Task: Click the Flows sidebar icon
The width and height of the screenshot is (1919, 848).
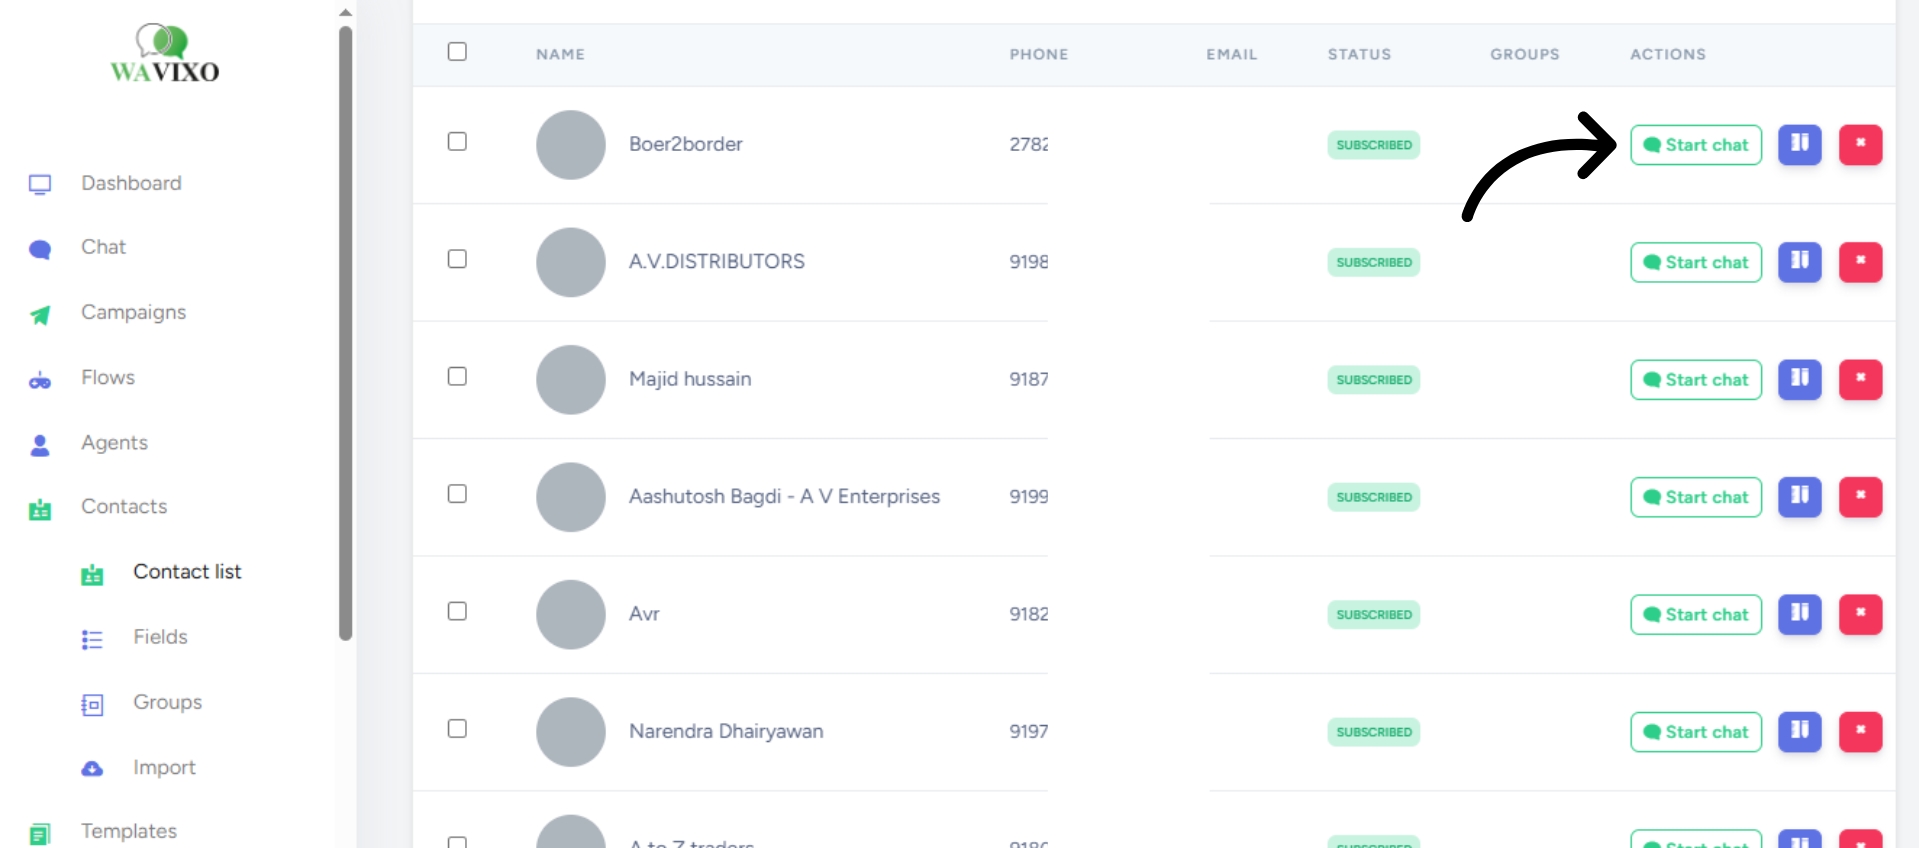Action: [40, 380]
